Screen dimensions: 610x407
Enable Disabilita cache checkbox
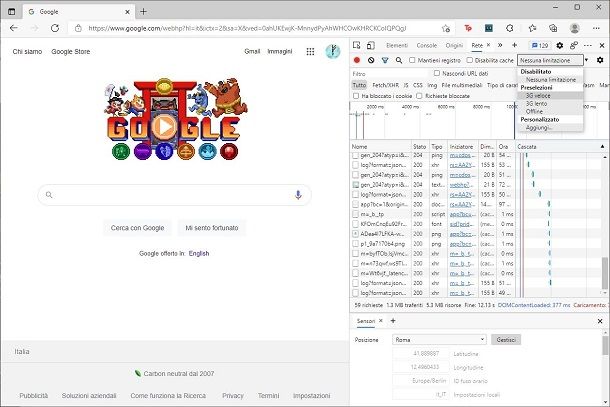pyautogui.click(x=470, y=60)
